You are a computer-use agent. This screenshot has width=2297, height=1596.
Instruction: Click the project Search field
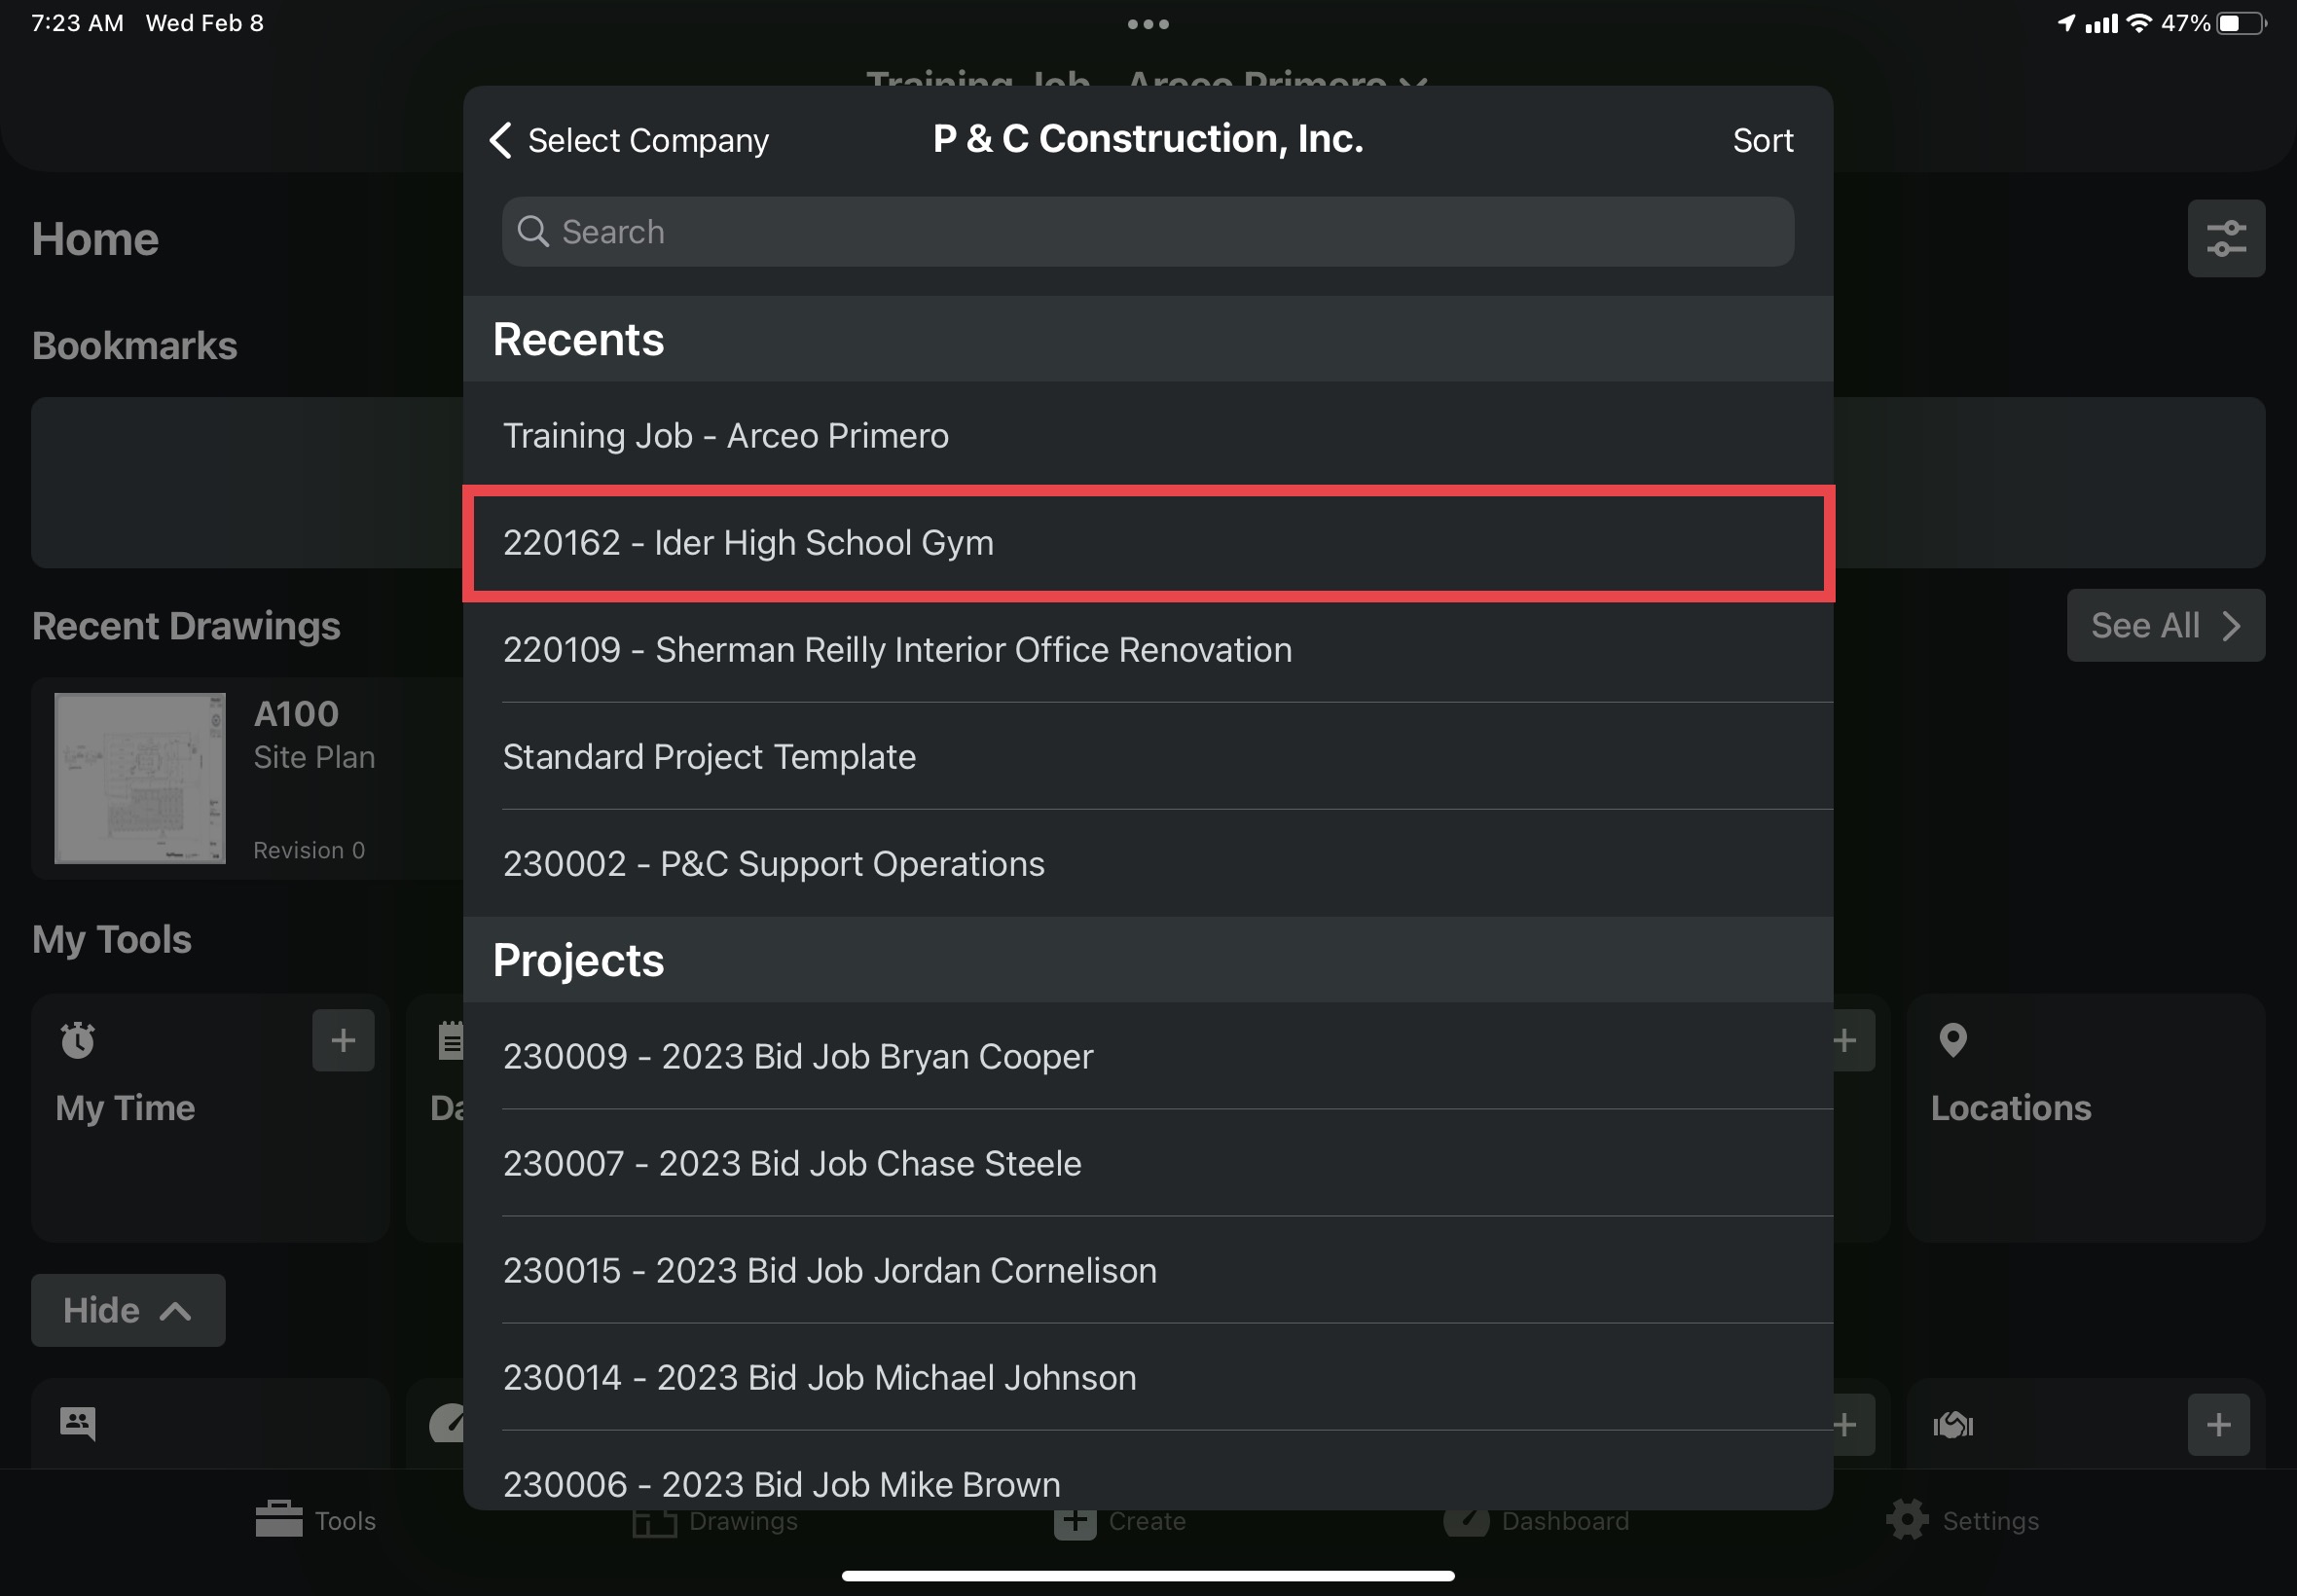coord(1148,232)
